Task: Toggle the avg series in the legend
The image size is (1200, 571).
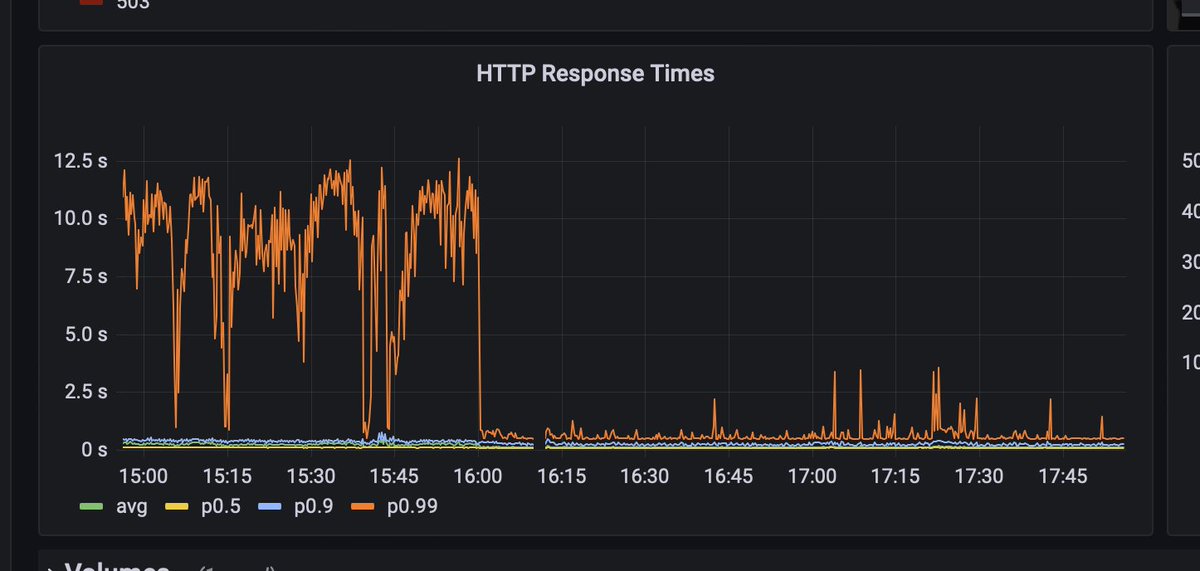Action: 131,507
